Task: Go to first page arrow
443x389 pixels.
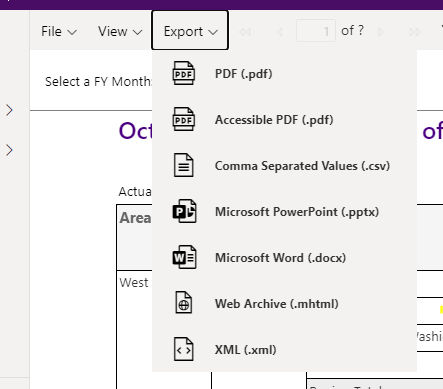Action: point(245,32)
